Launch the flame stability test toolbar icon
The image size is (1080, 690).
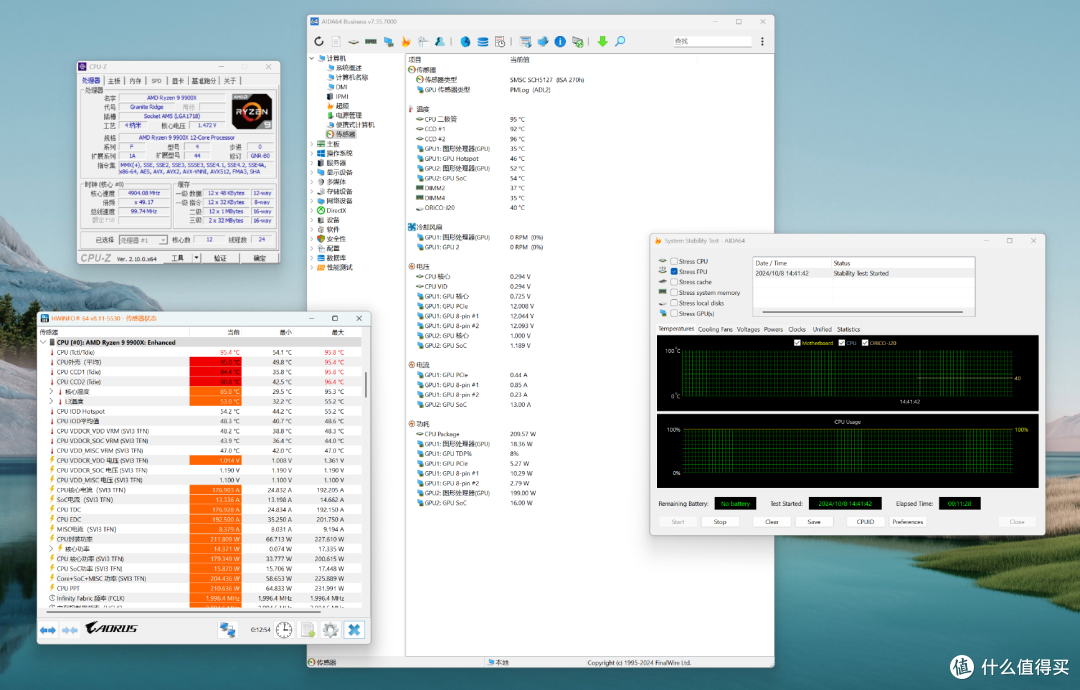[406, 41]
